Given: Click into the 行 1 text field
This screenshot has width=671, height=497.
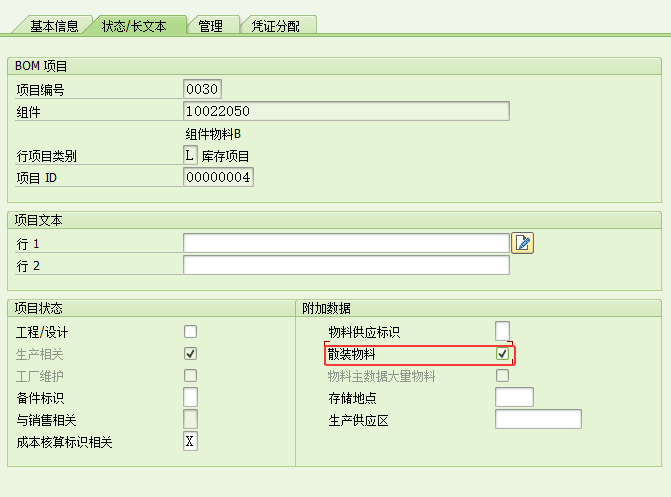Looking at the screenshot, I should 346,243.
